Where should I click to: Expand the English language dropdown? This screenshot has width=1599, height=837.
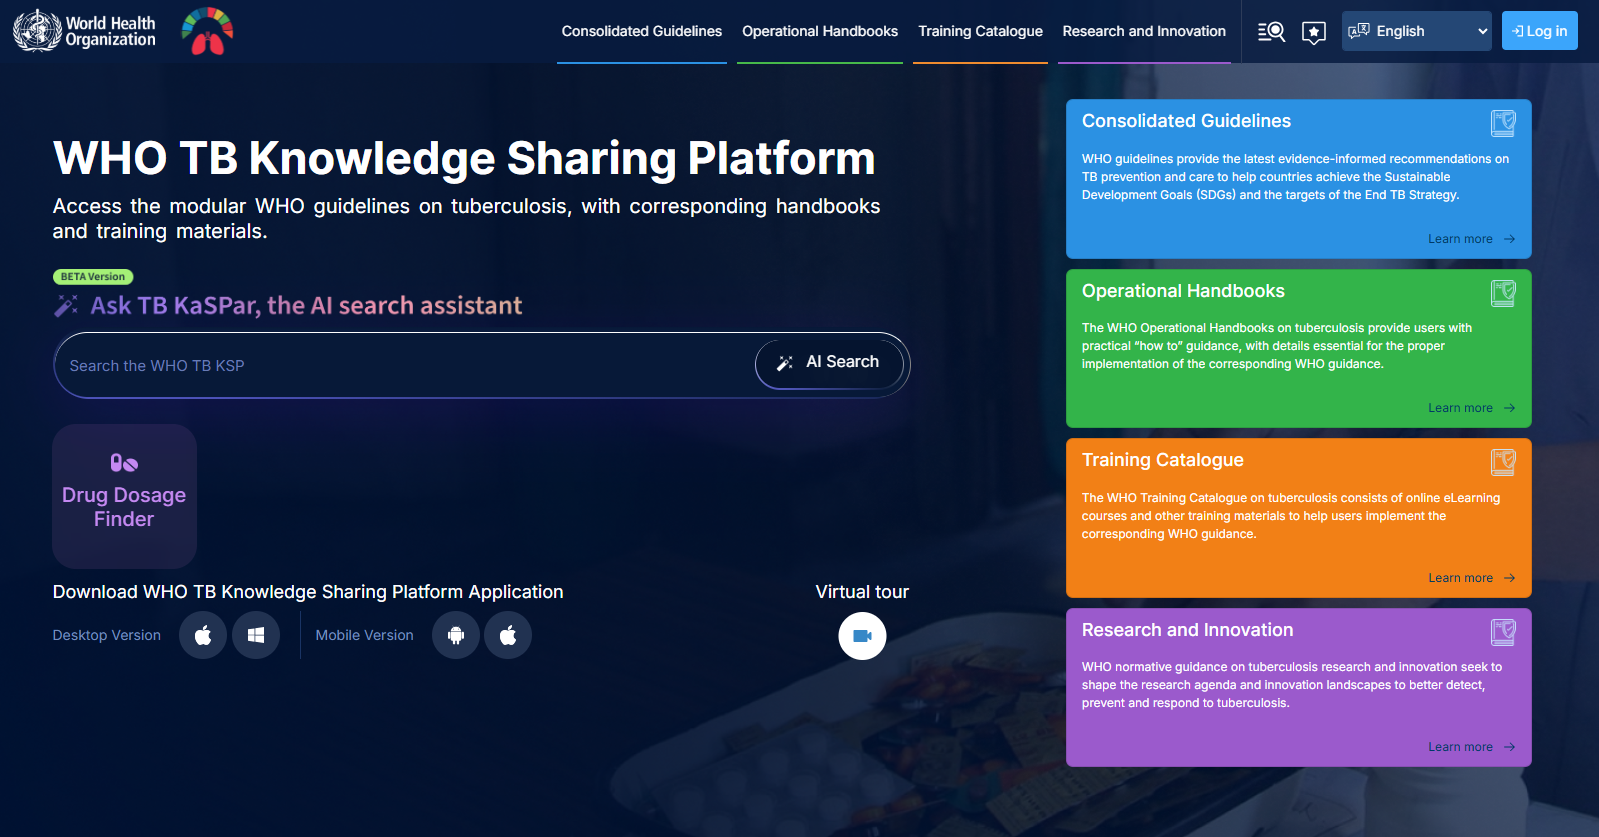[1416, 31]
